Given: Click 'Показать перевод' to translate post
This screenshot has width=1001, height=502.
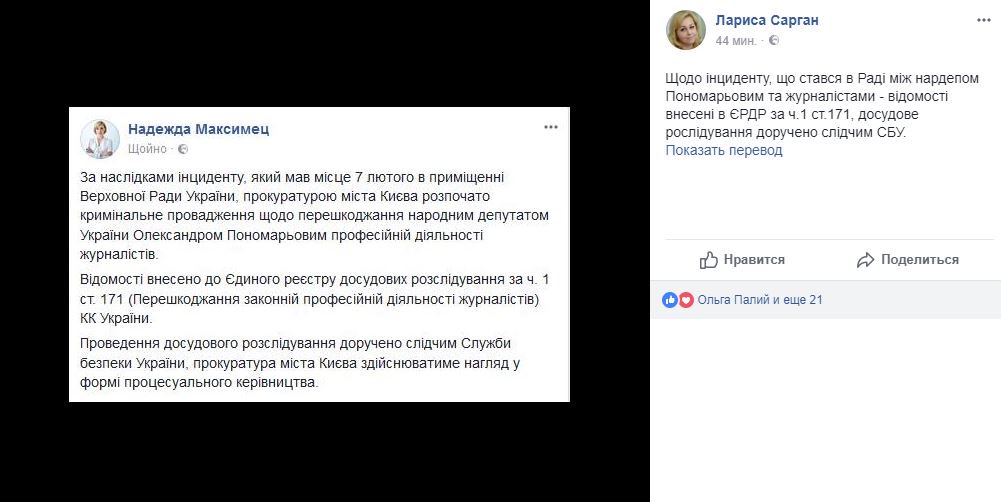Looking at the screenshot, I should (x=724, y=150).
